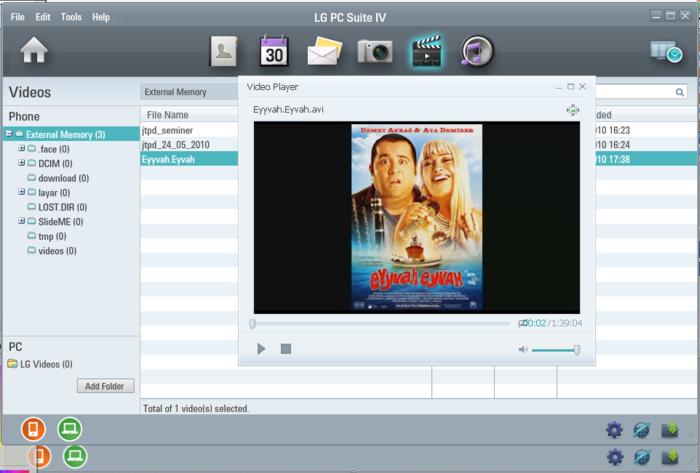Toggle the video player fullscreen icon
Screen dimensions: 700x473
(572, 110)
